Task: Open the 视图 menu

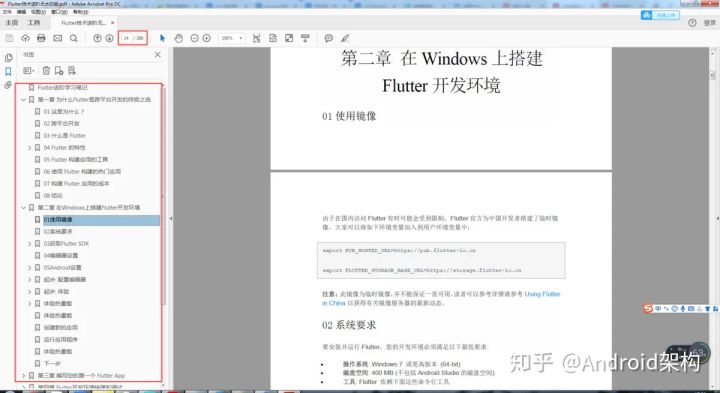Action: tap(38, 11)
